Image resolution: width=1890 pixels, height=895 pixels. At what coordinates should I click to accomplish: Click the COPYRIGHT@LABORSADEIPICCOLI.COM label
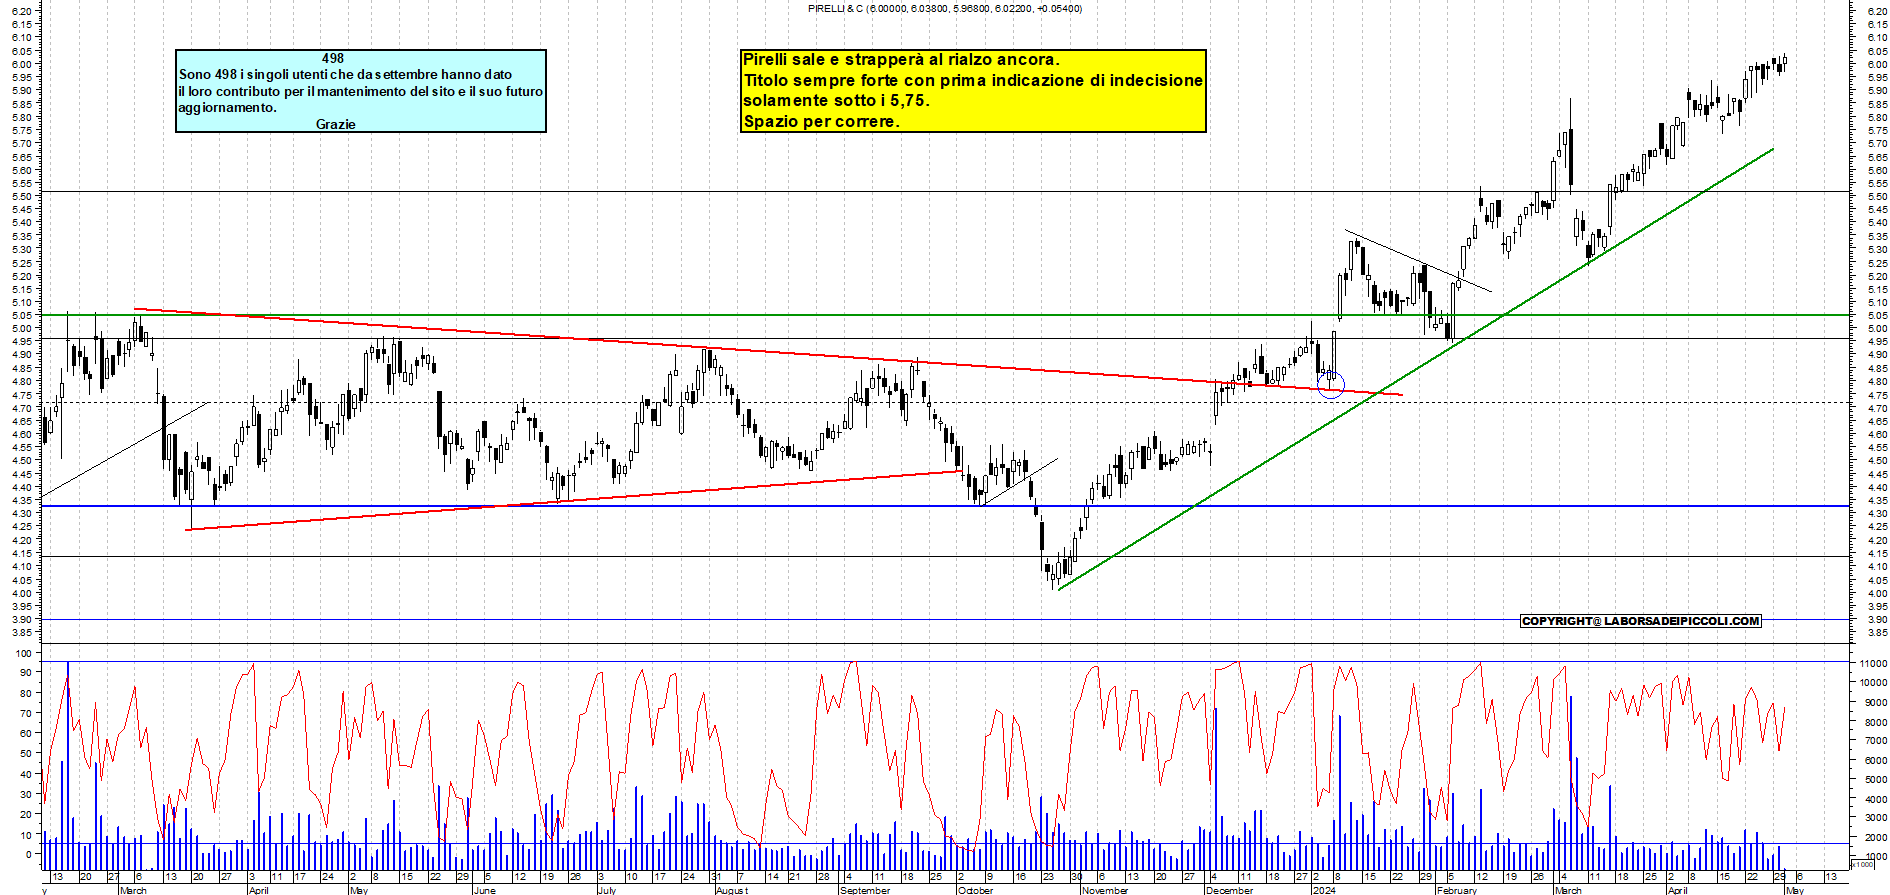(1640, 621)
